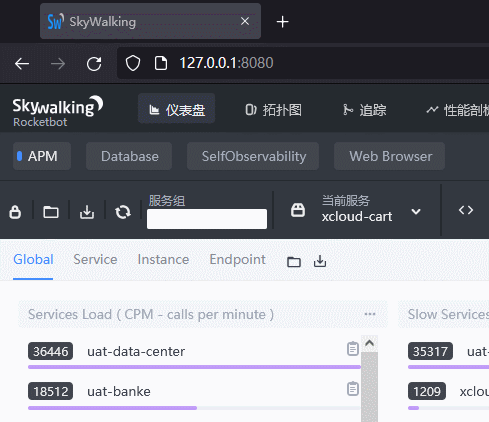Click the uat-data-center purple load bar
The height and width of the screenshot is (422, 489).
(194, 367)
